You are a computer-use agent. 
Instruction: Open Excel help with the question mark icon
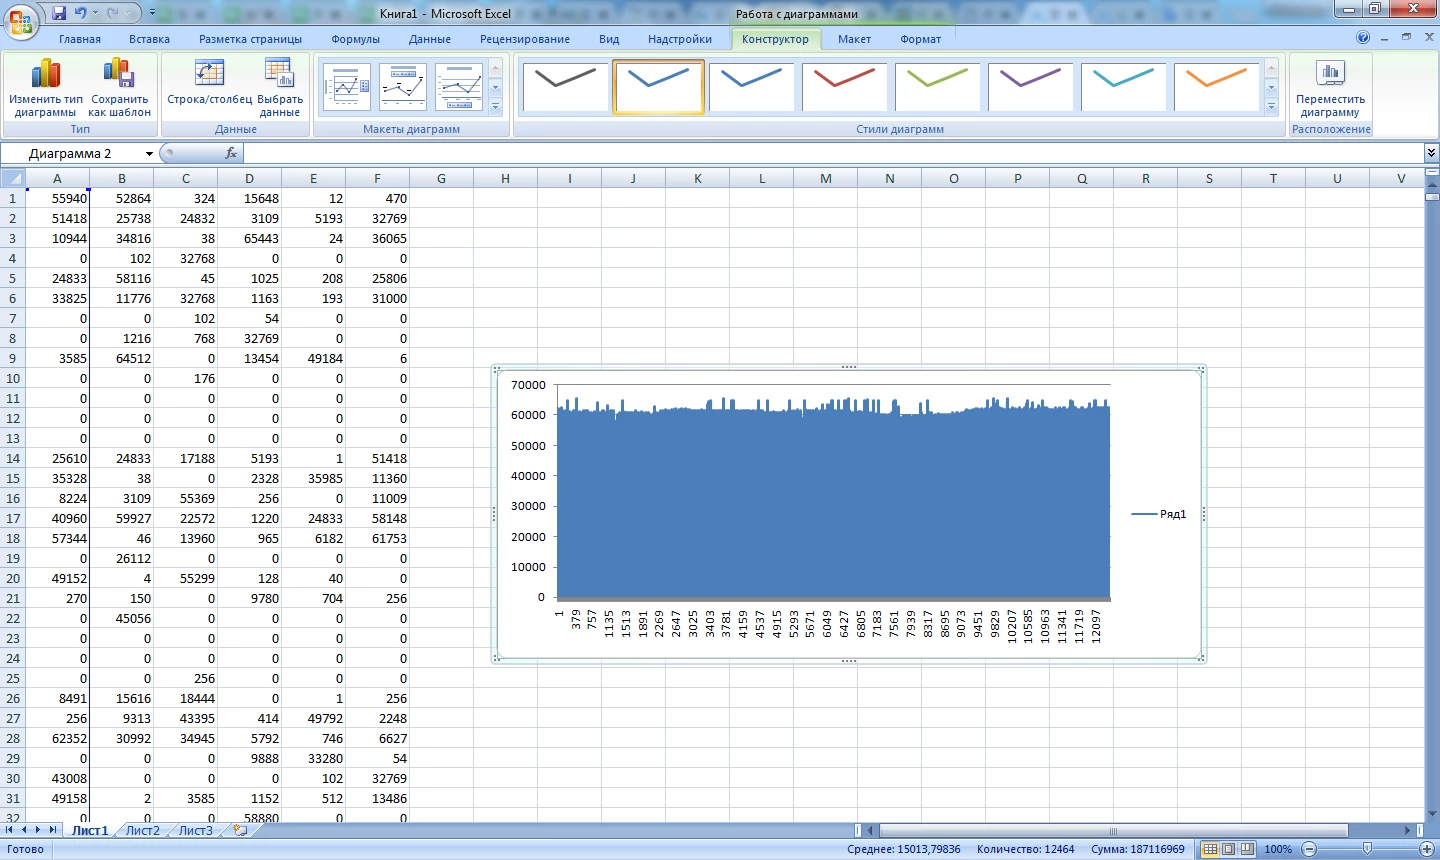tap(1363, 38)
